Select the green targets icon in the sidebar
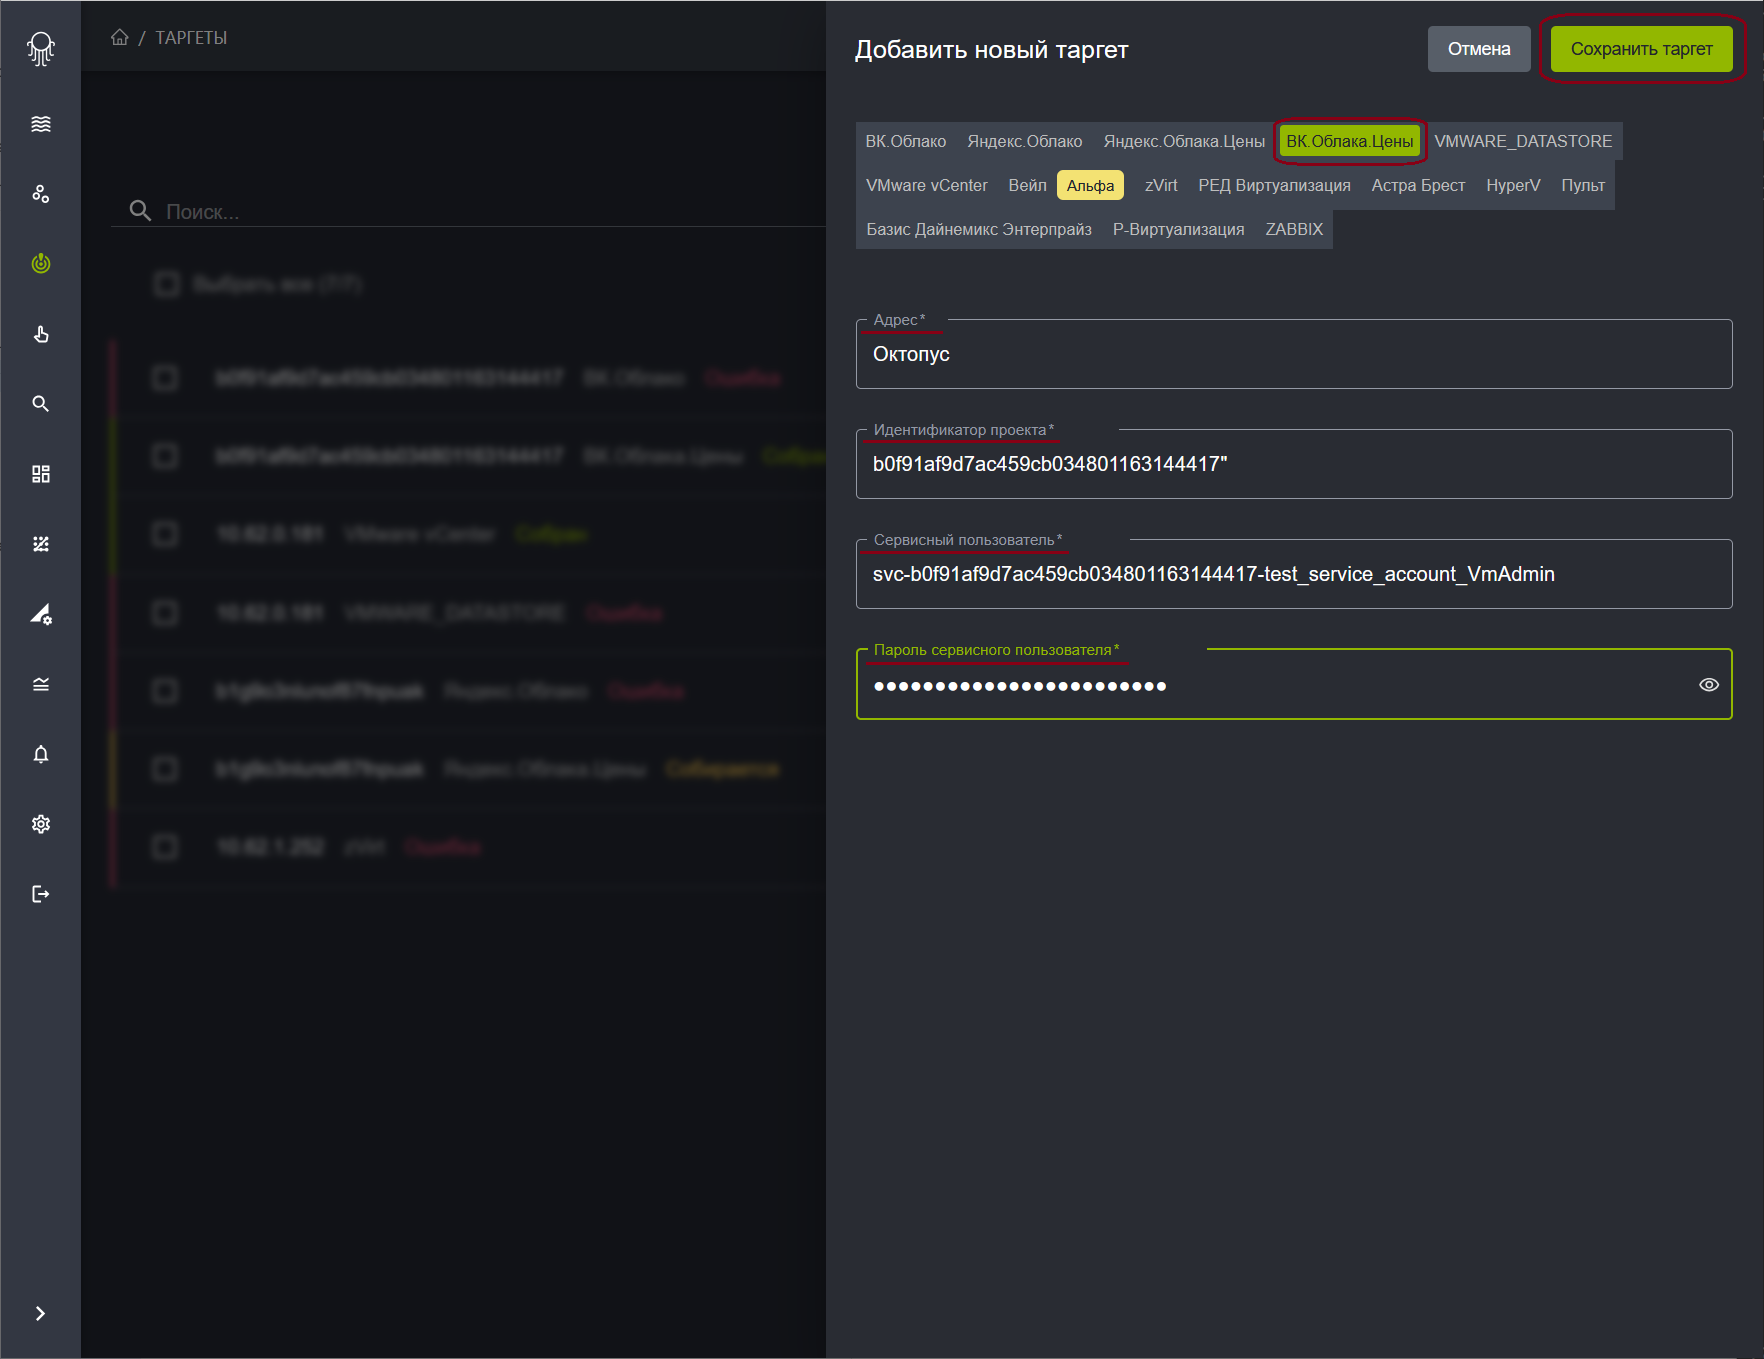 click(x=41, y=264)
